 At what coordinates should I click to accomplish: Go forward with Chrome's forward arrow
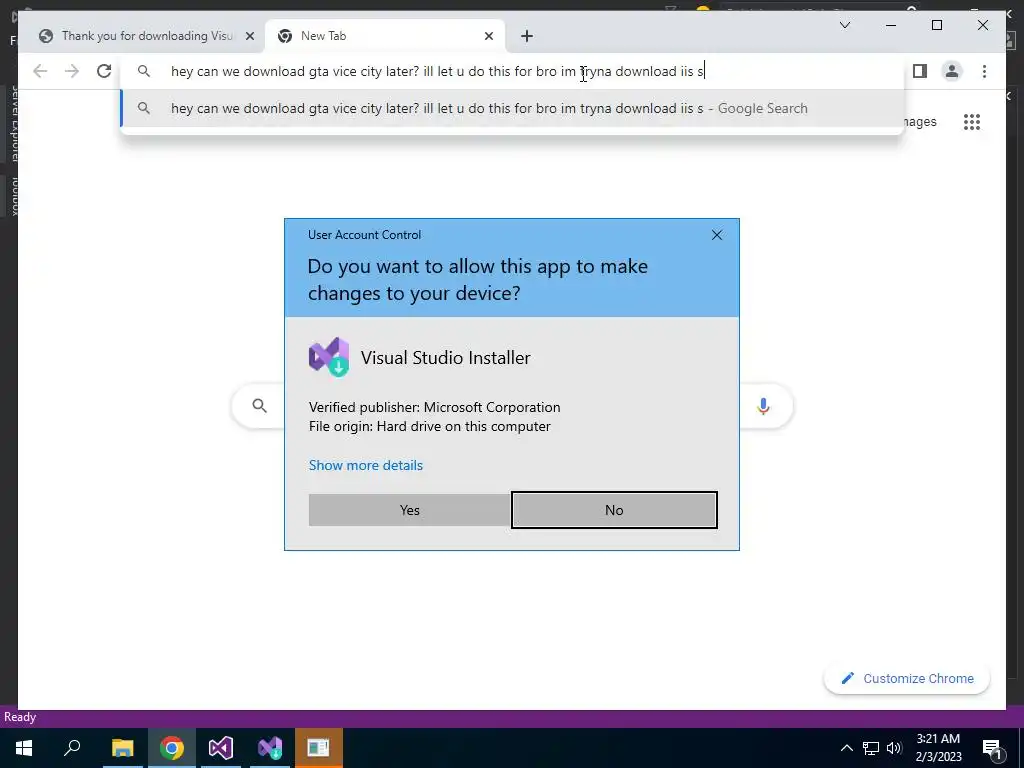tap(72, 71)
